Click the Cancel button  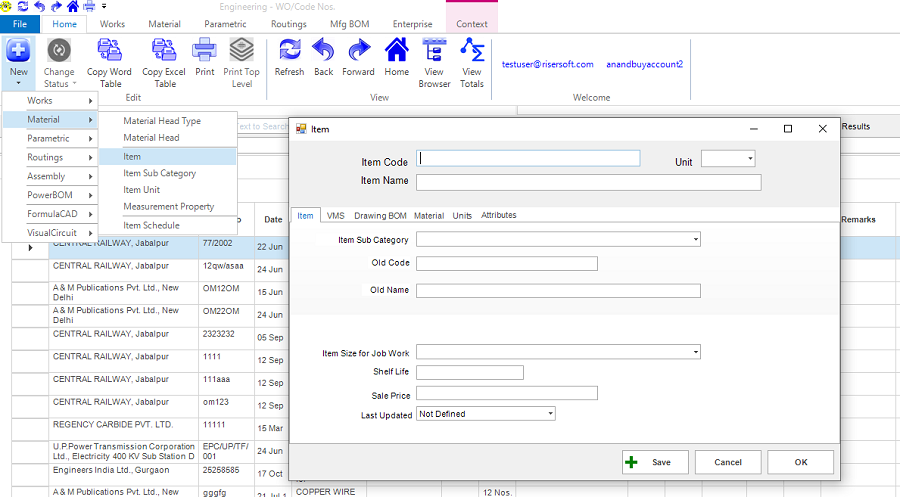(x=728, y=462)
